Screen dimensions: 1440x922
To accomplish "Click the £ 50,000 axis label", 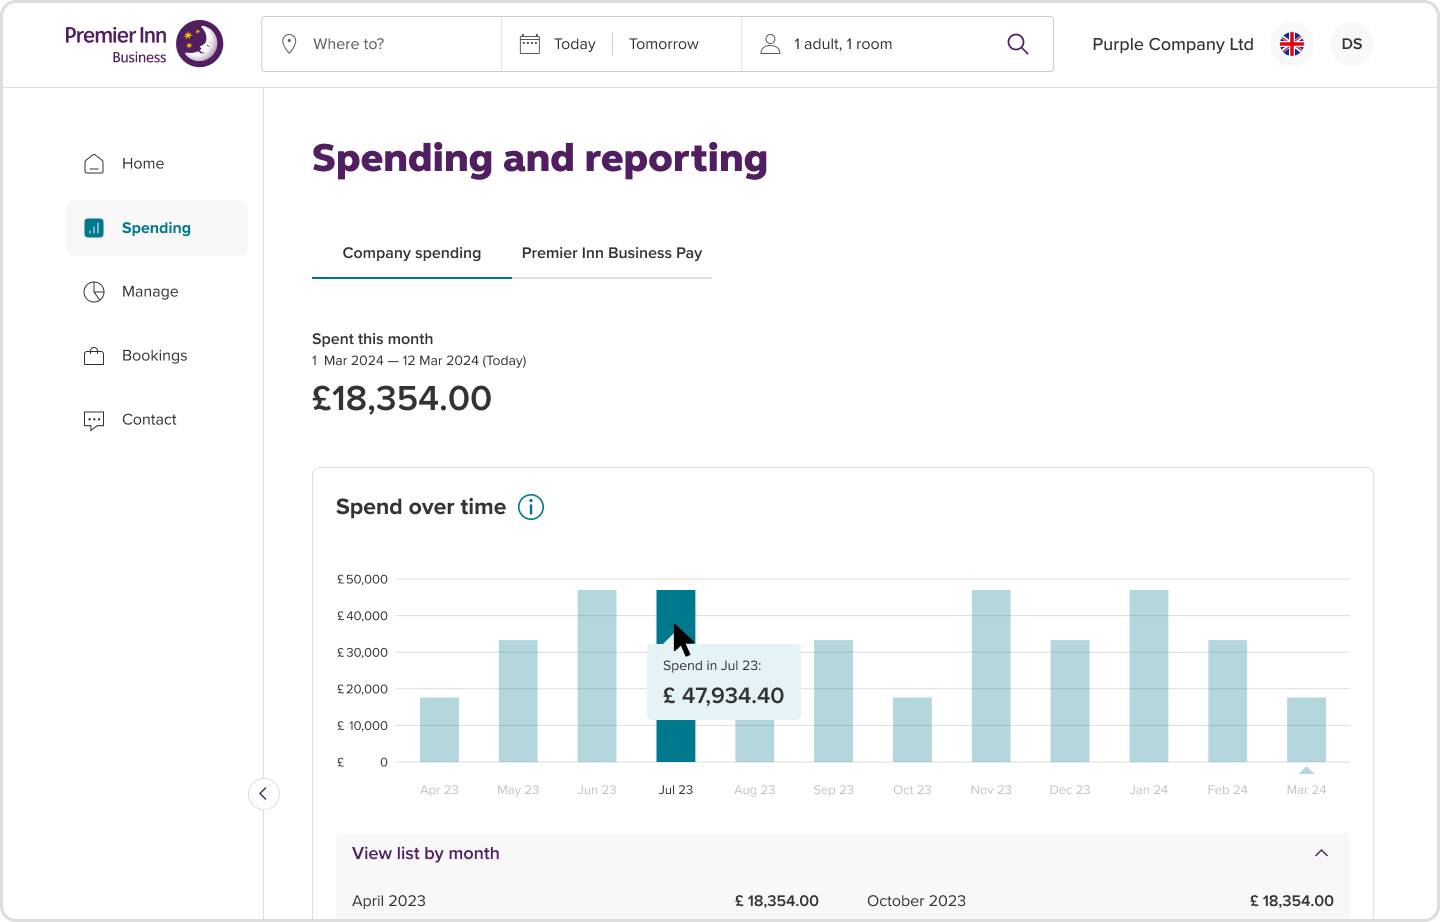I will pos(362,579).
